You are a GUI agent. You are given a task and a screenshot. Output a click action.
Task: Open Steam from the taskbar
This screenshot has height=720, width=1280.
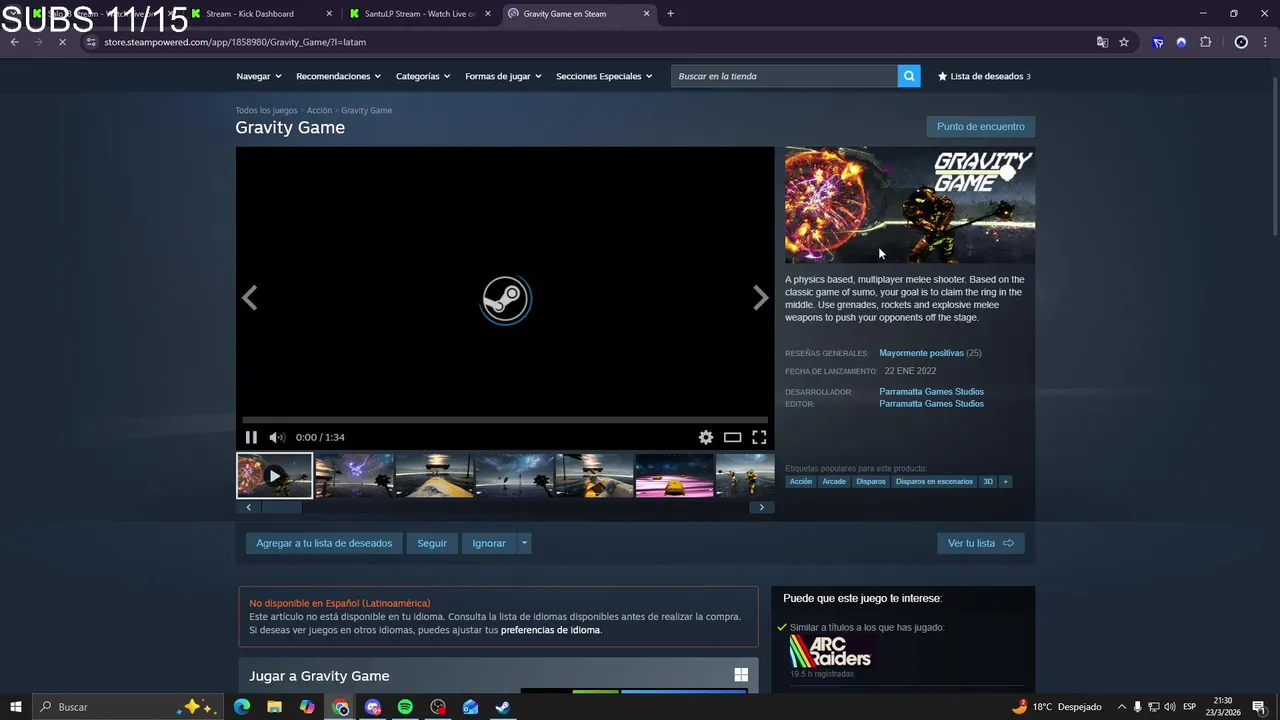pos(503,707)
